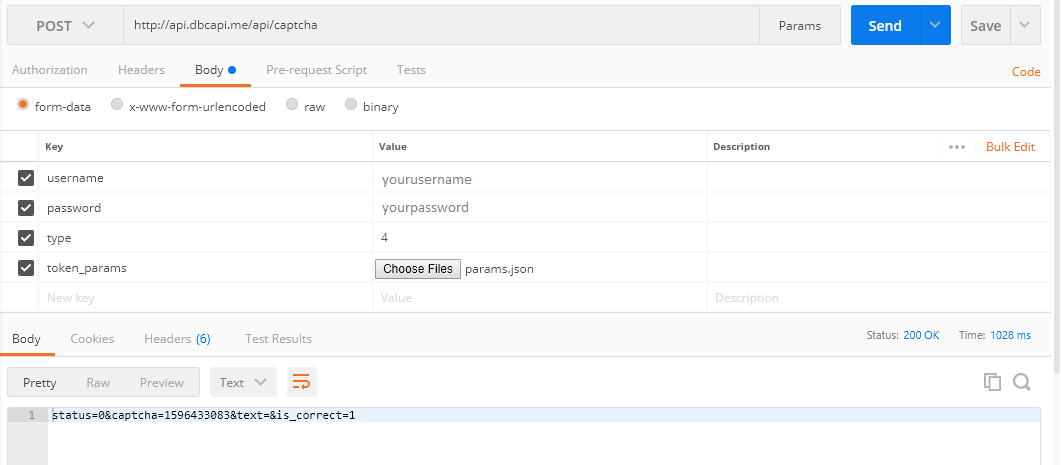Select the binary body option
Image resolution: width=1063 pixels, height=465 pixels.
(351, 106)
